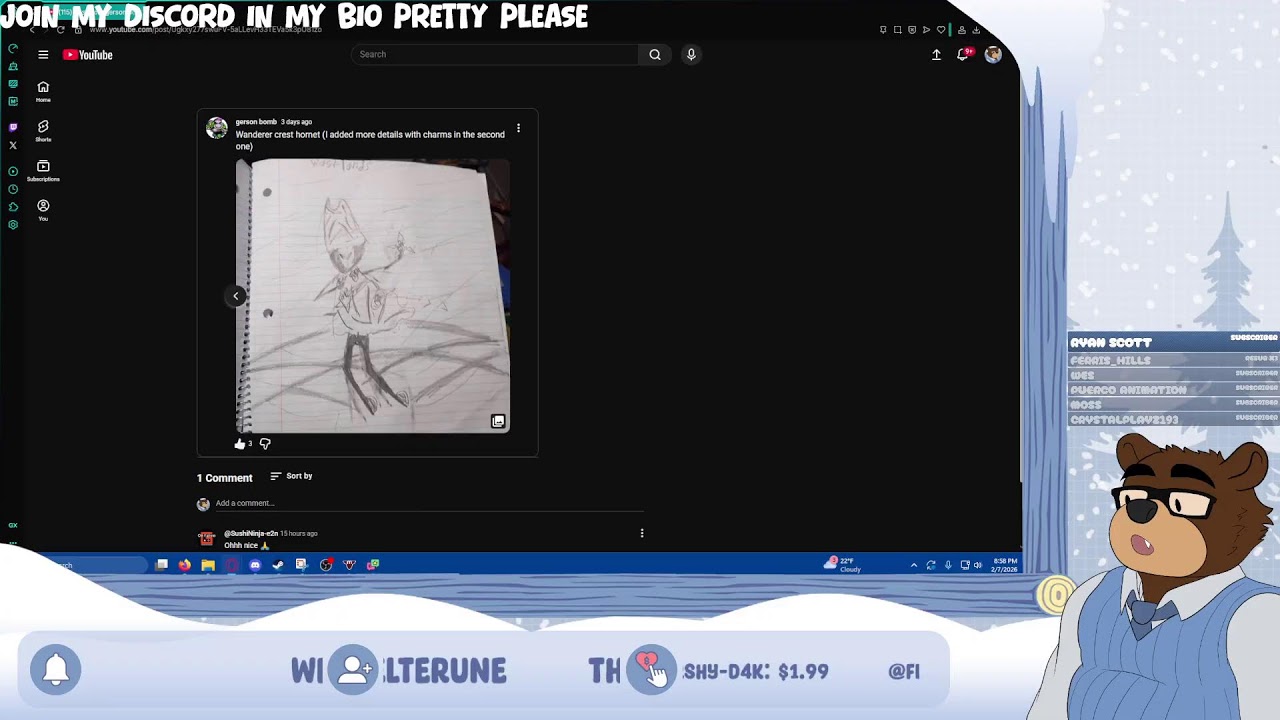Open the YouTube hamburger guide menu
This screenshot has width=1280, height=720.
click(43, 55)
